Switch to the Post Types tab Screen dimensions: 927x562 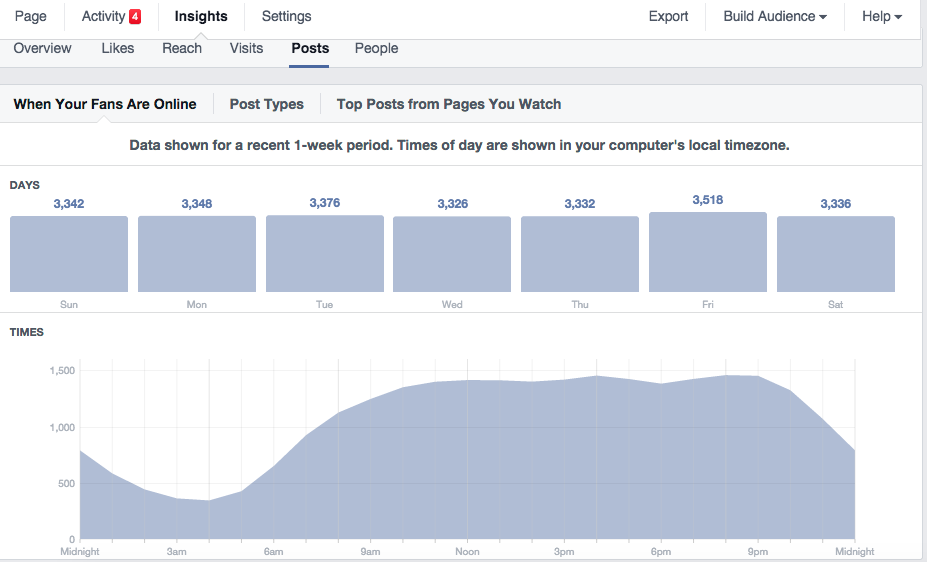266,104
